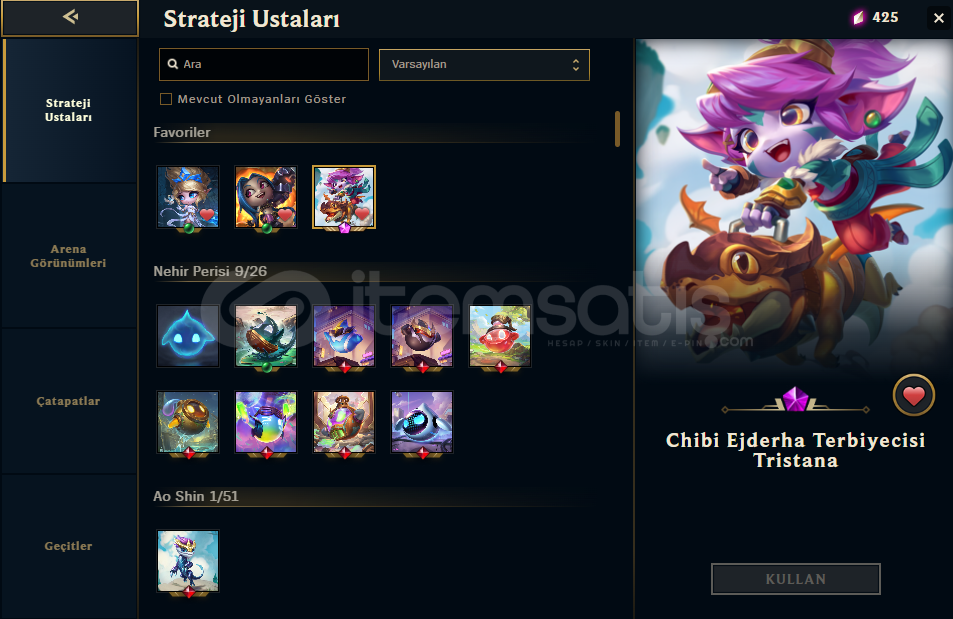Toggle the heart favorite button for Tristana
This screenshot has height=619, width=953.
coord(913,396)
